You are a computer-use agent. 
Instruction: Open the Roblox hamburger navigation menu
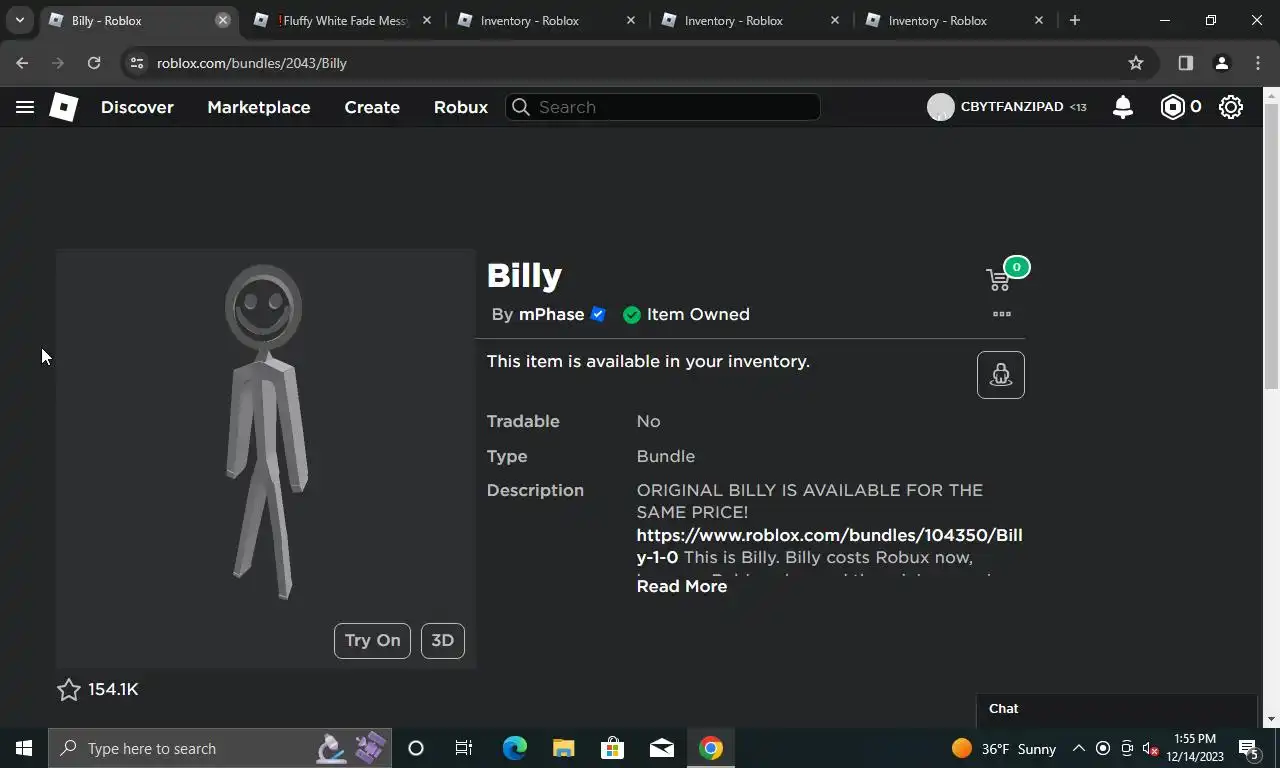point(25,107)
